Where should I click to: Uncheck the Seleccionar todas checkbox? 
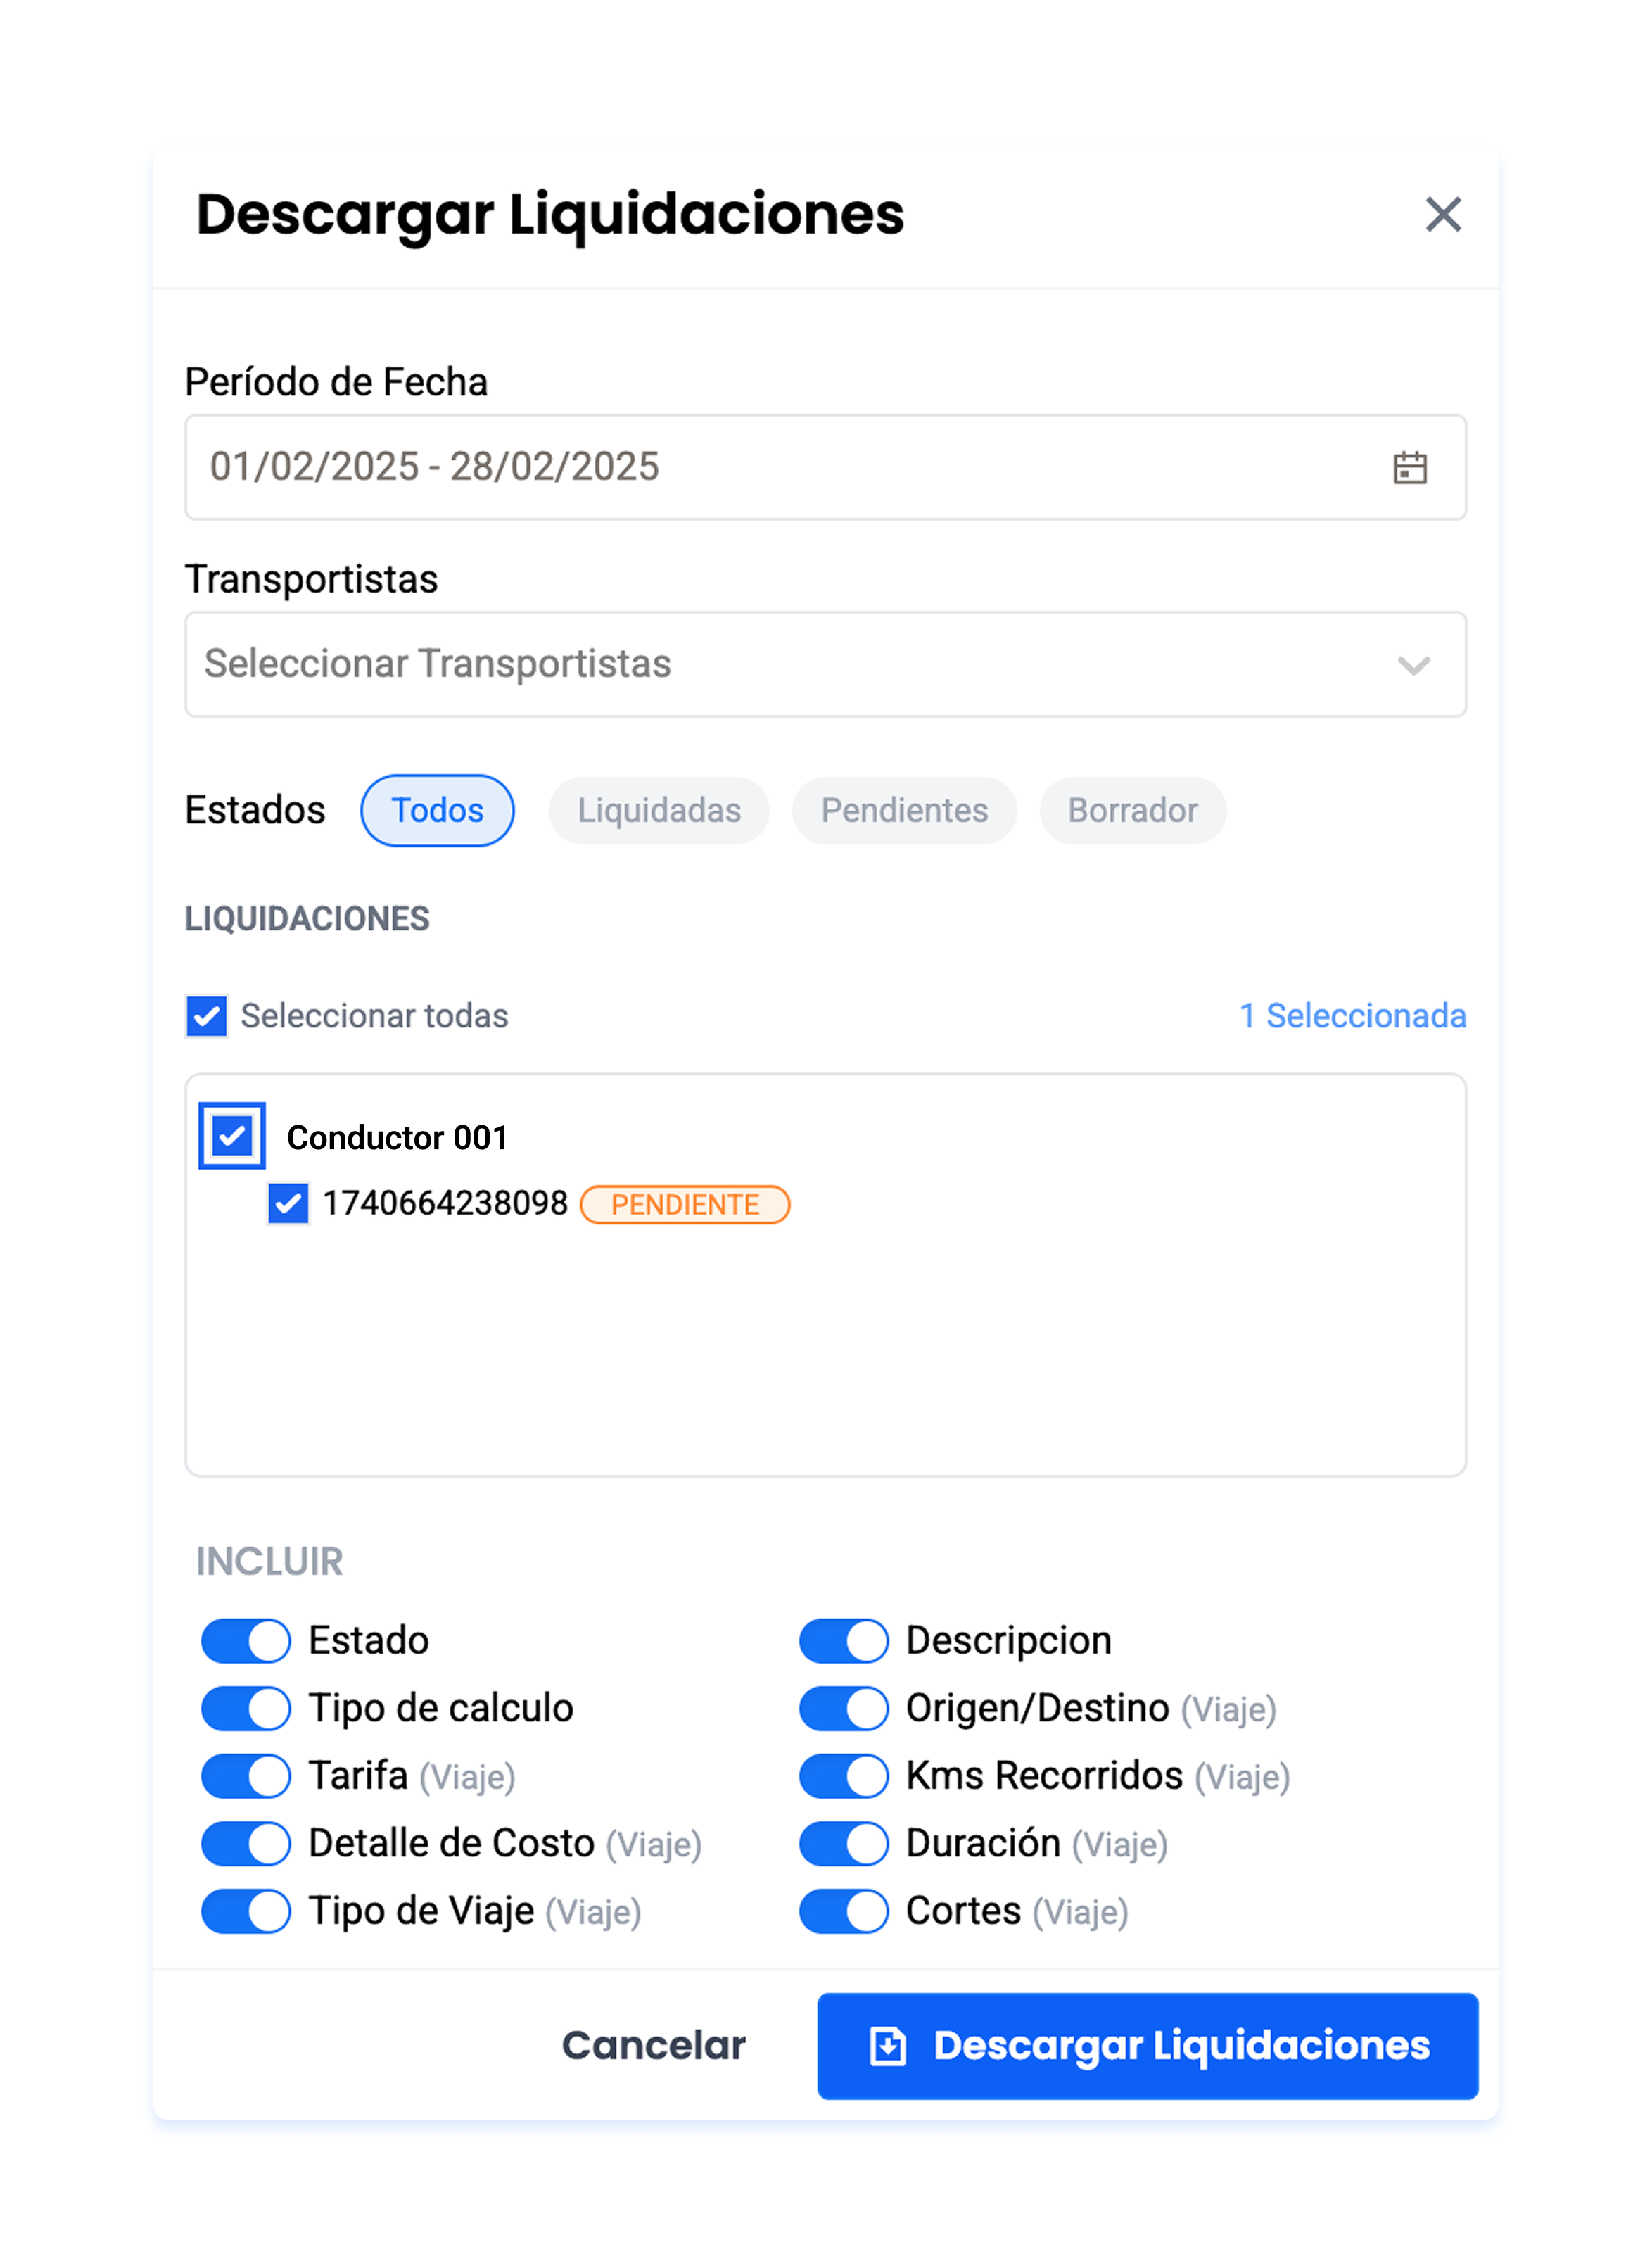click(207, 1016)
